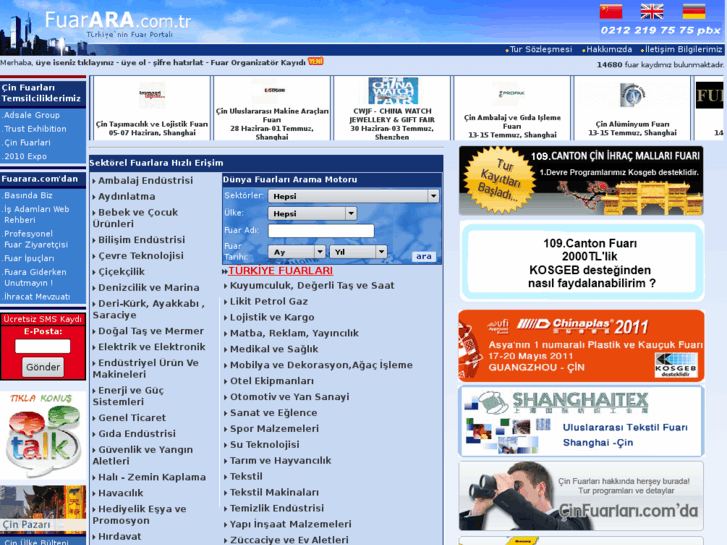Open the FuarARA.com.tr site logo

pyautogui.click(x=118, y=24)
